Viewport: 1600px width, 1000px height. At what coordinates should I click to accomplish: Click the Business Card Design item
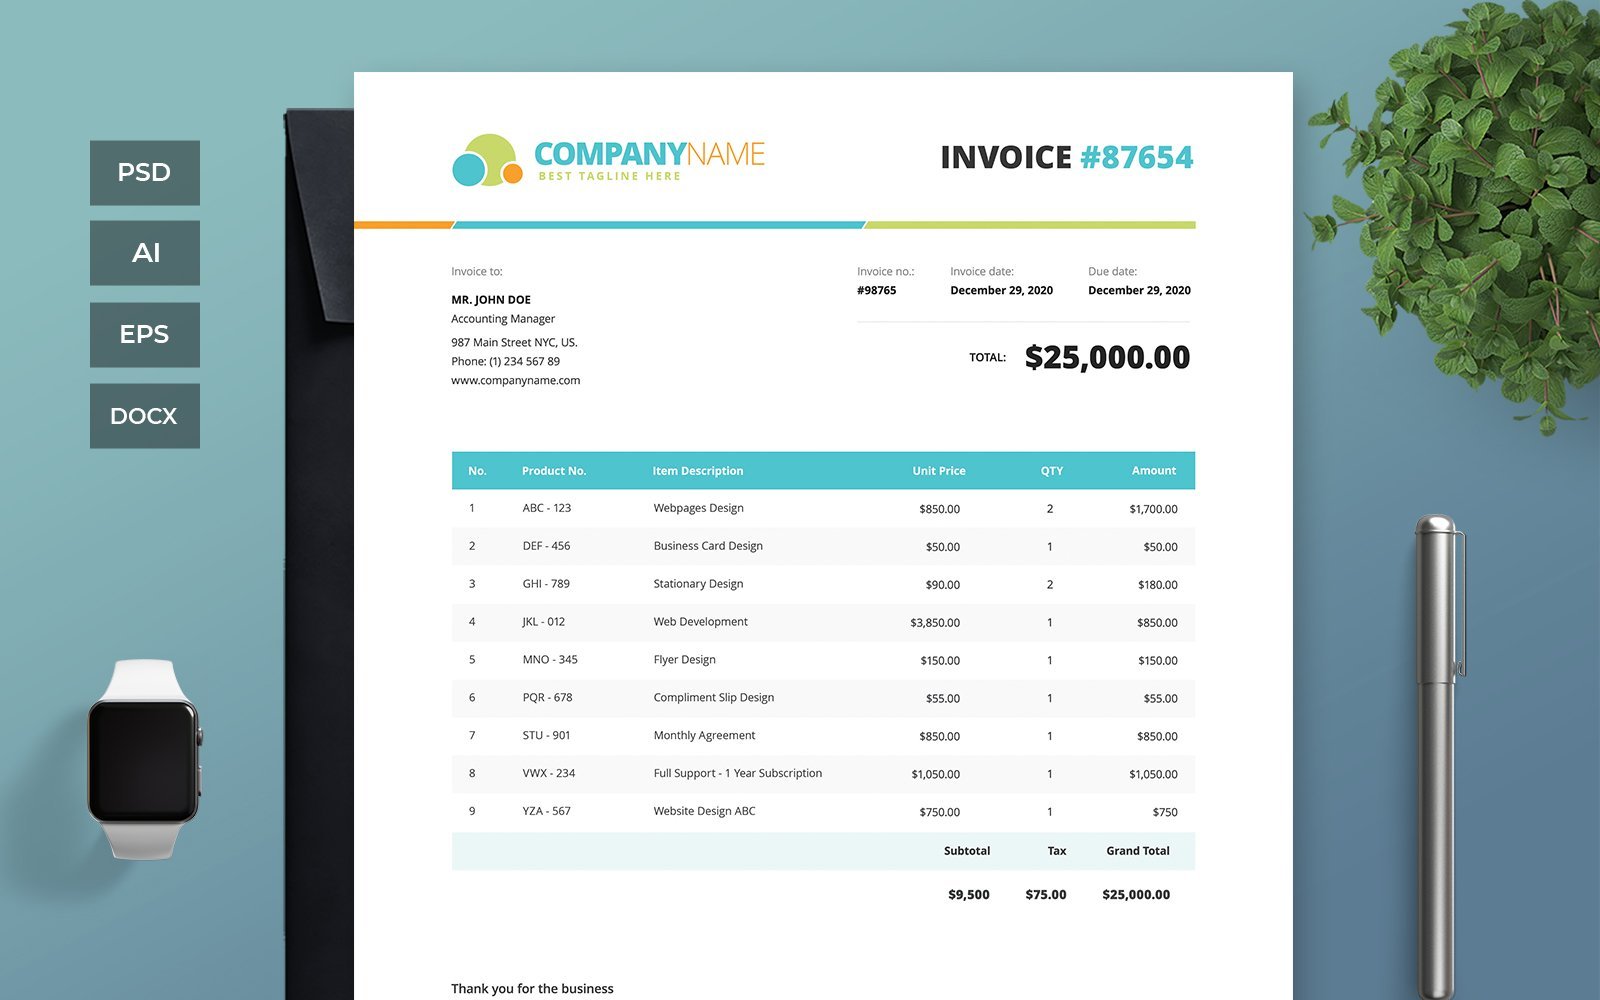click(708, 546)
